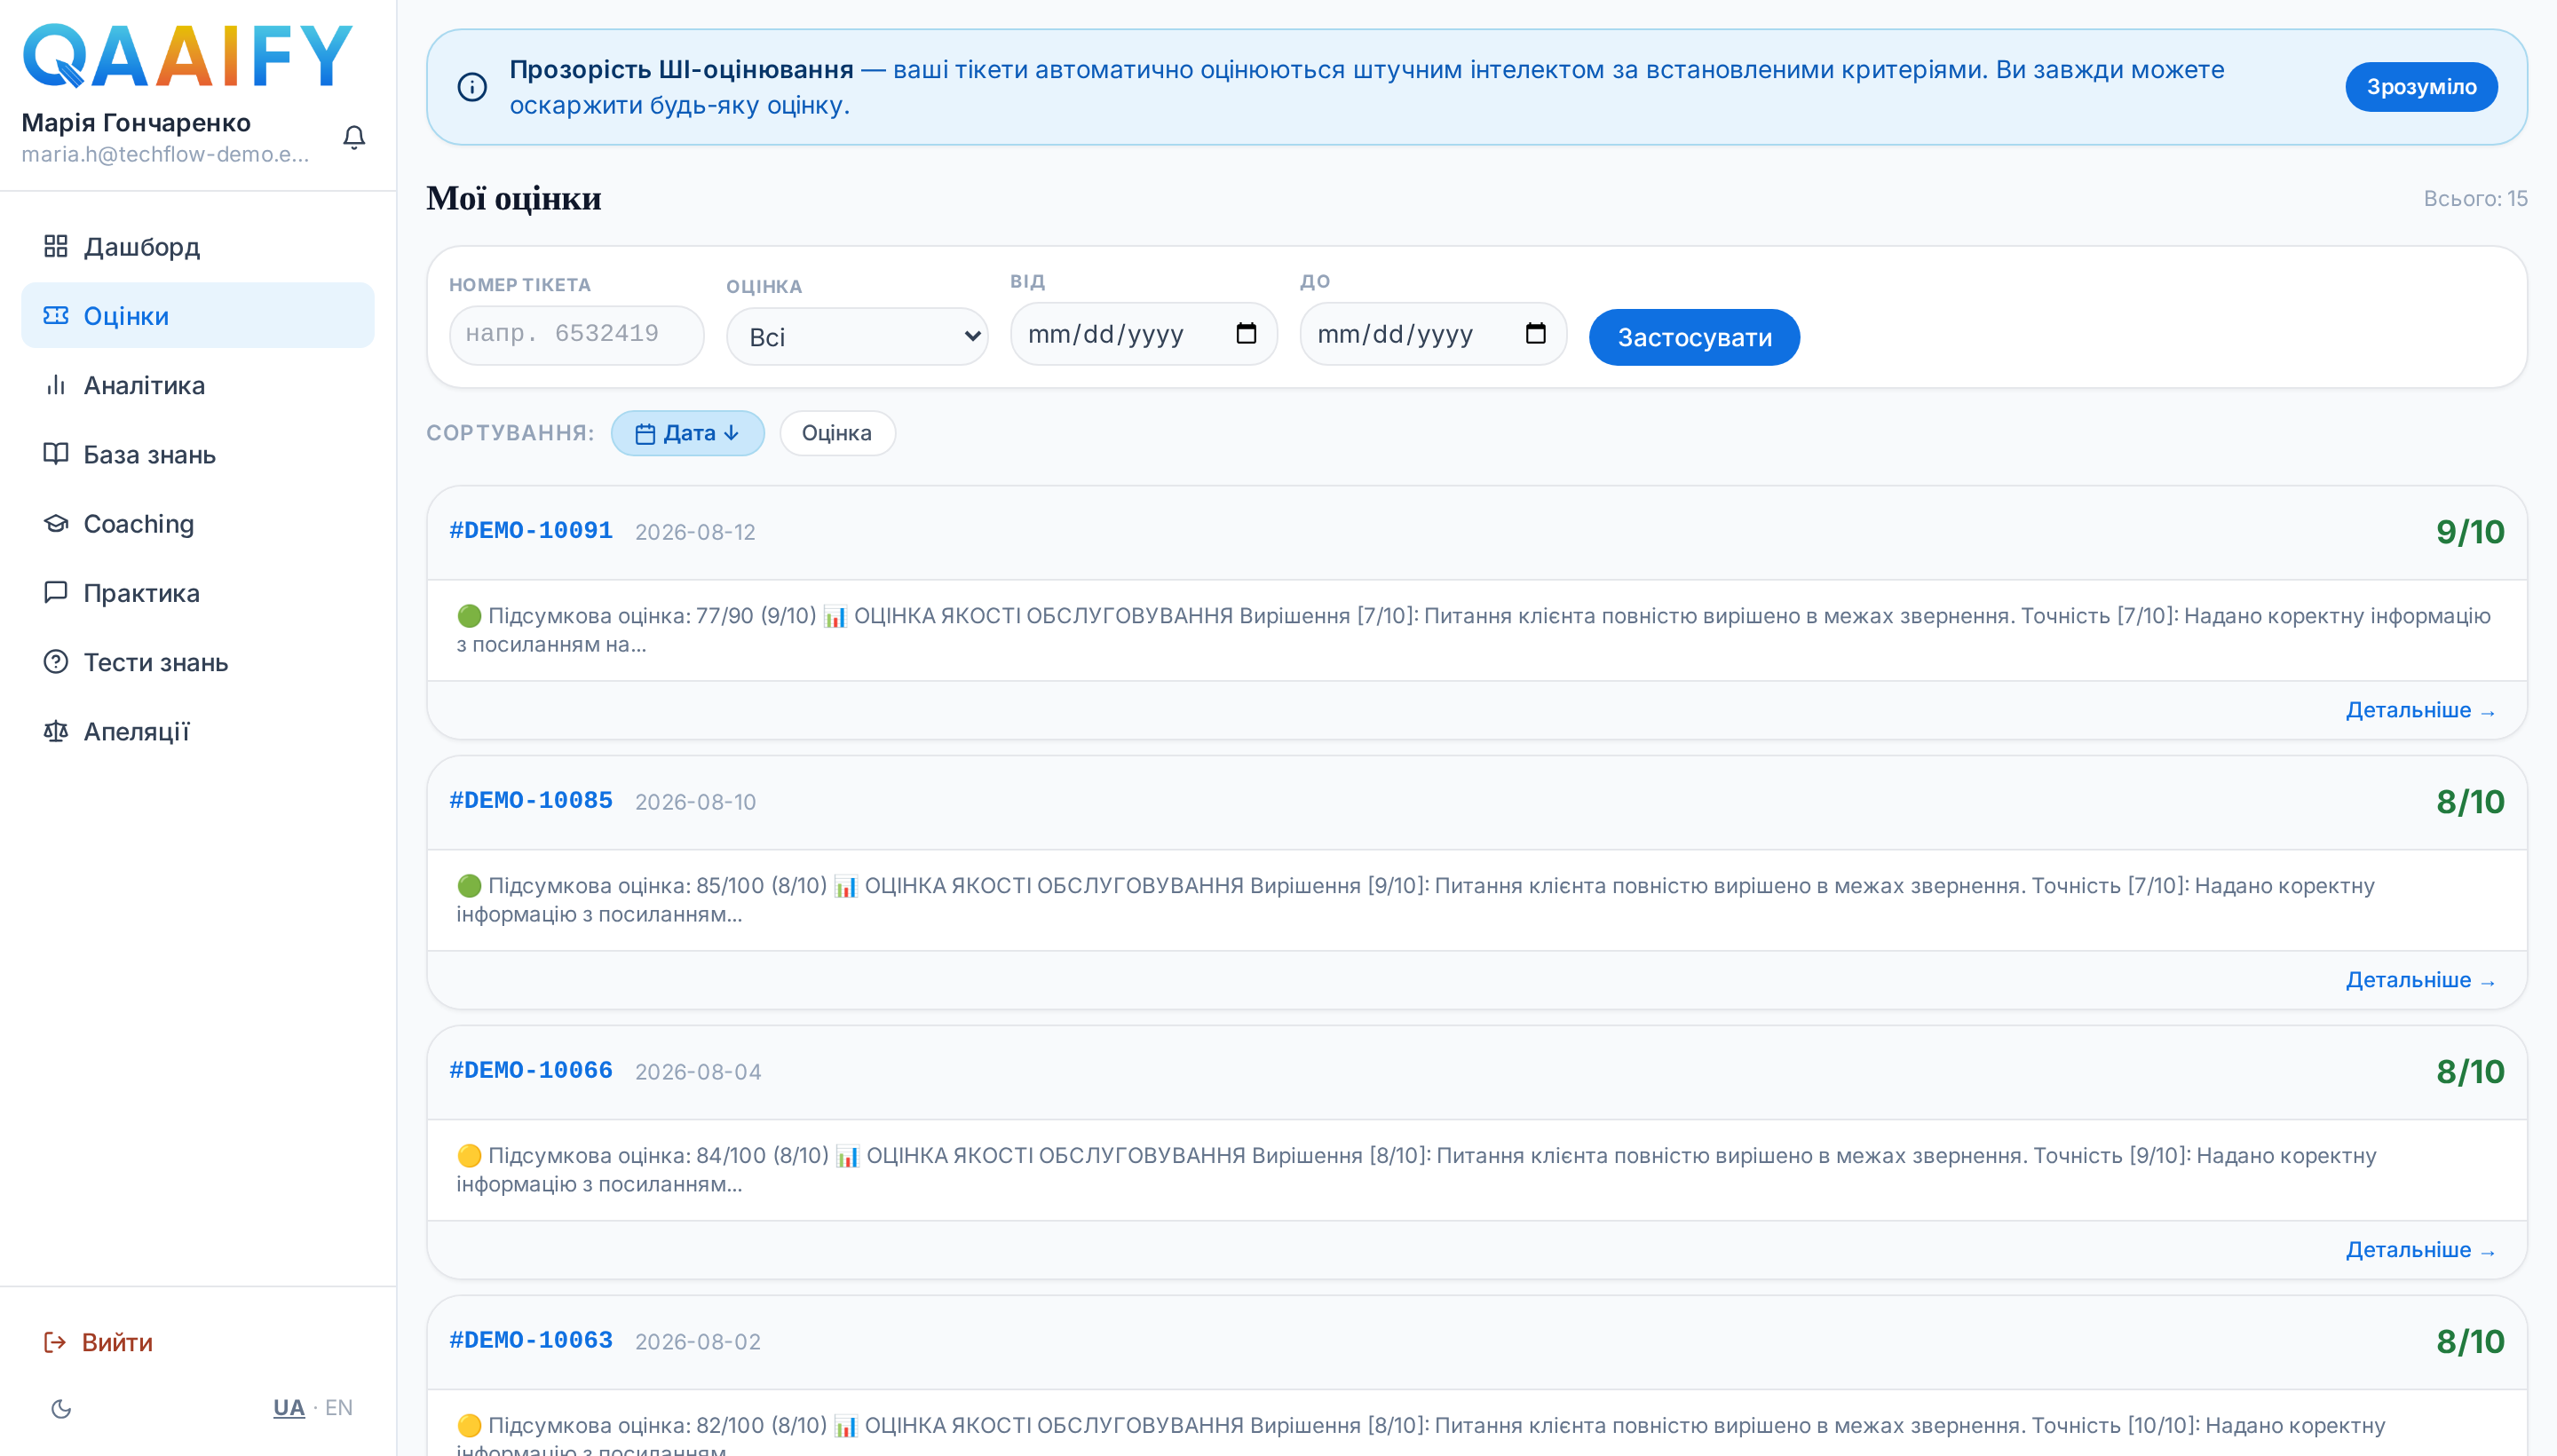
Task: Go to Апеляції page
Action: pyautogui.click(x=198, y=731)
